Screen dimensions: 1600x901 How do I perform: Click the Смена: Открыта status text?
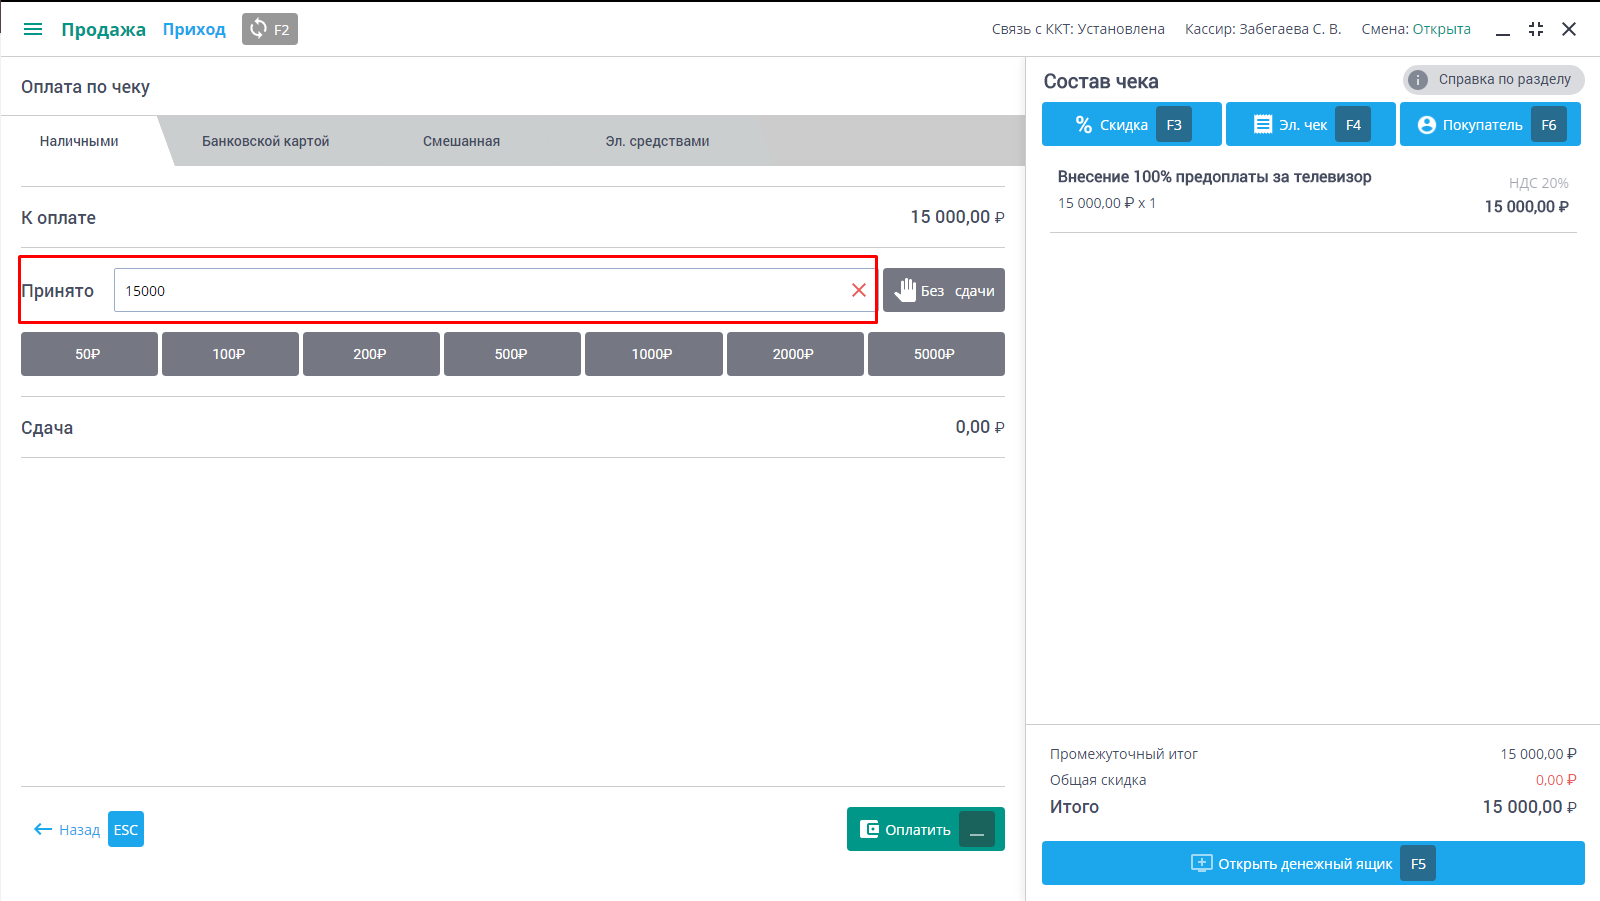tap(1416, 29)
